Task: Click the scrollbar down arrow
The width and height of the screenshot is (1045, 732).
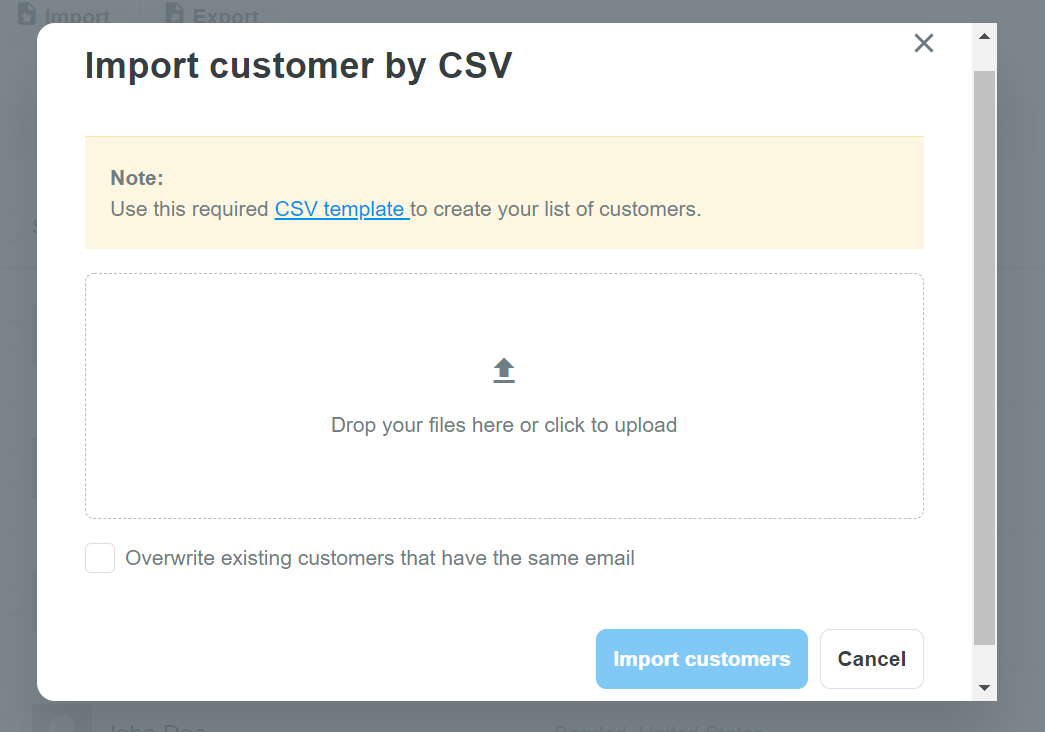Action: pos(984,687)
